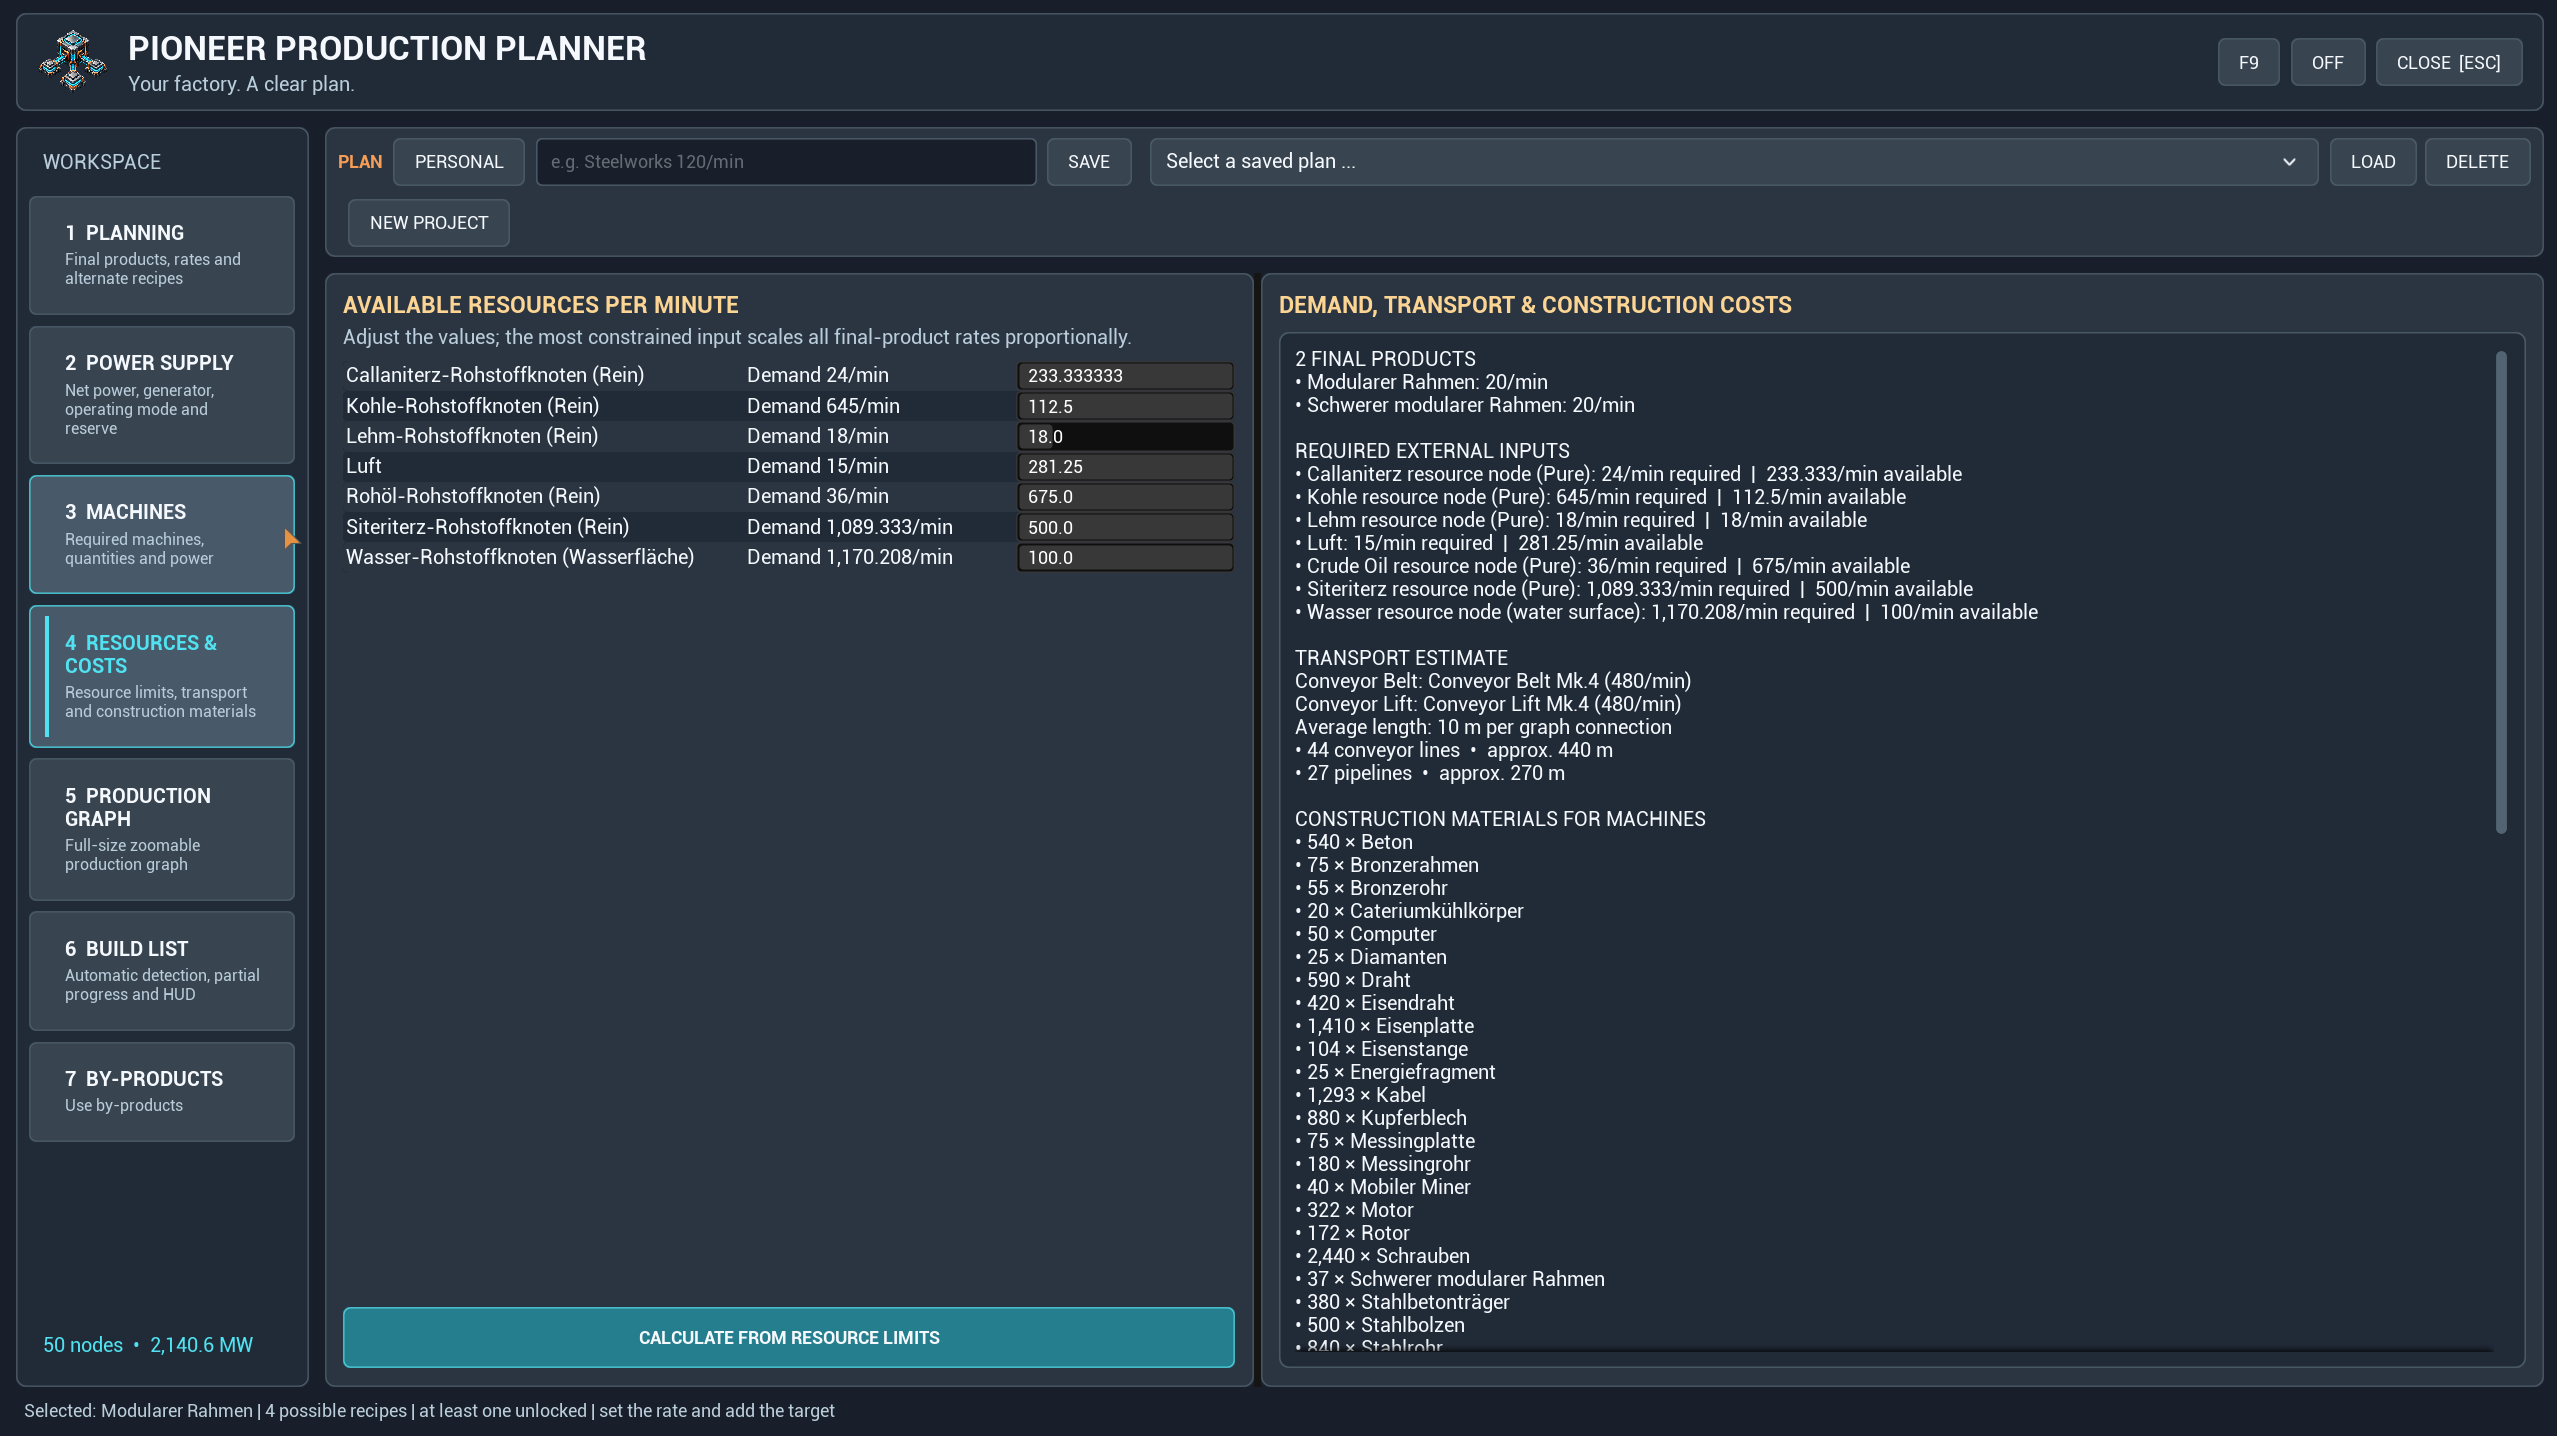Toggle the OFF button in header
The width and height of the screenshot is (2557, 1436).
tap(2327, 62)
